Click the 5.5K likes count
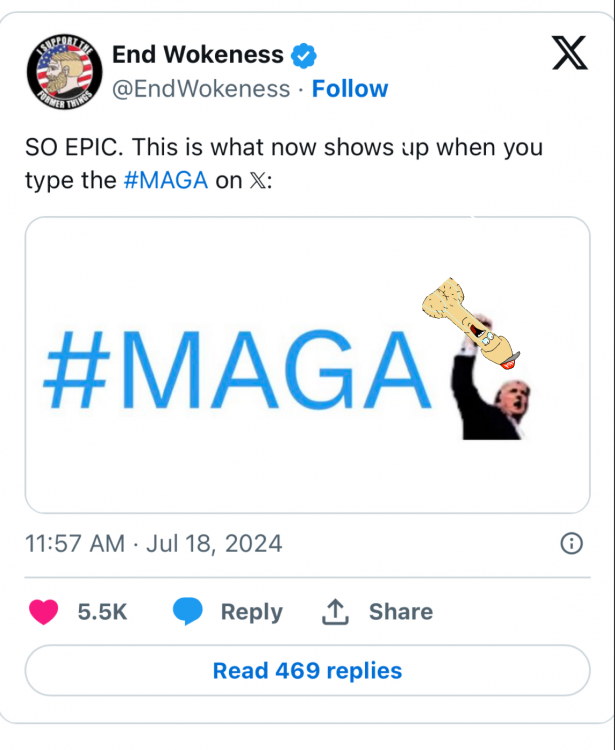This screenshot has width=615, height=750. pyautogui.click(x=102, y=612)
